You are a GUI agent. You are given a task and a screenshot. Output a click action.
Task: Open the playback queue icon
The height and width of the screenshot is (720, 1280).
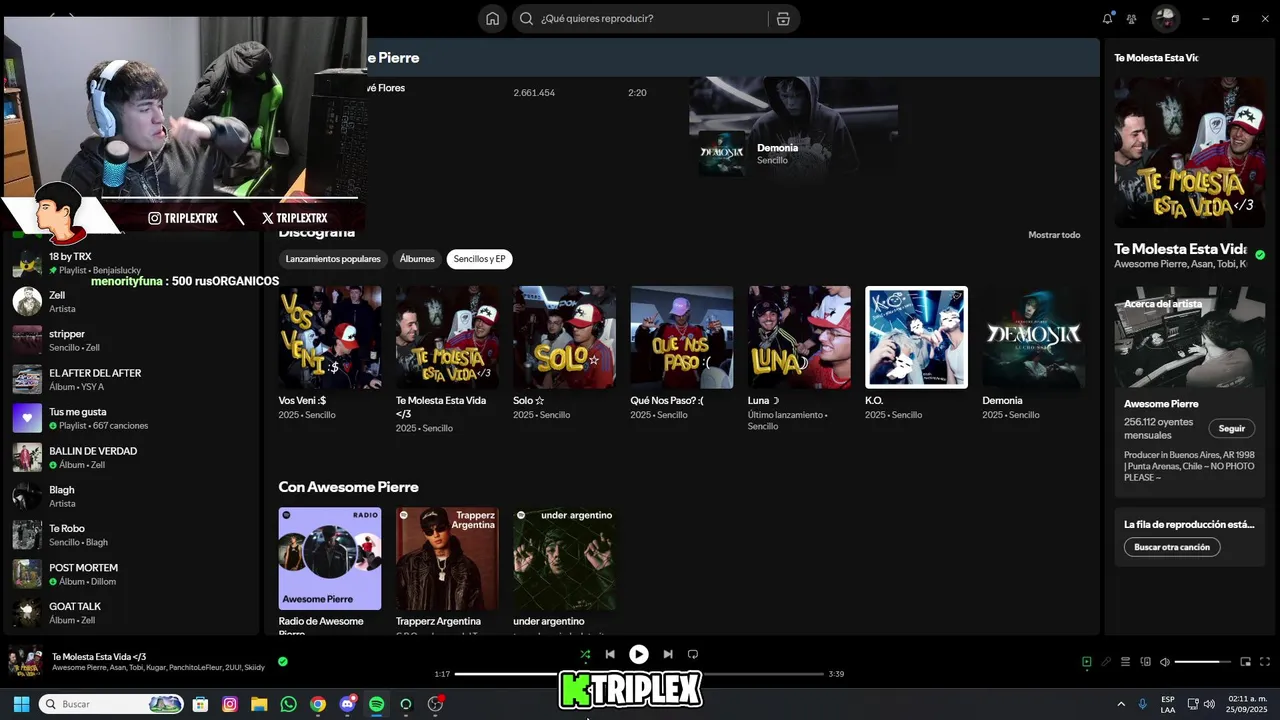pos(1125,661)
